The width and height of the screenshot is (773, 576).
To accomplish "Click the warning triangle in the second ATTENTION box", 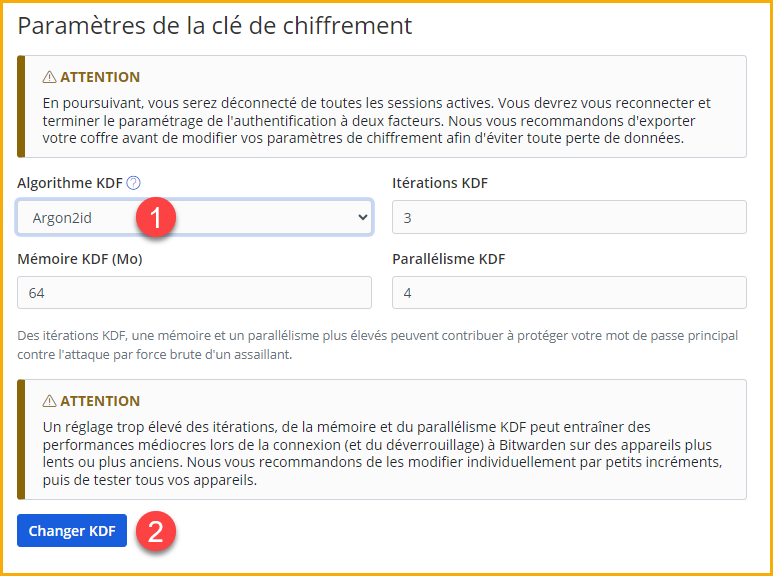I will (x=49, y=401).
